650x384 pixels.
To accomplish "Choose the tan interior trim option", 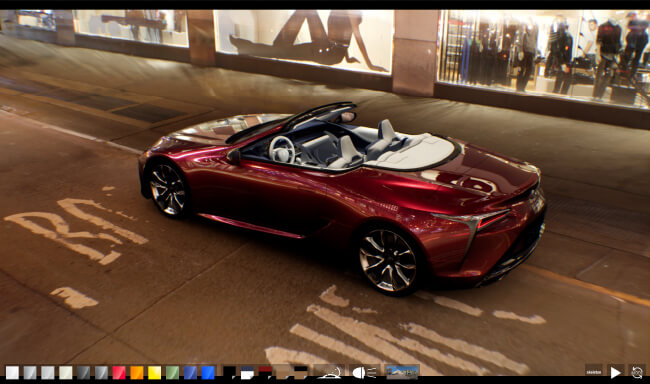I will tap(283, 372).
